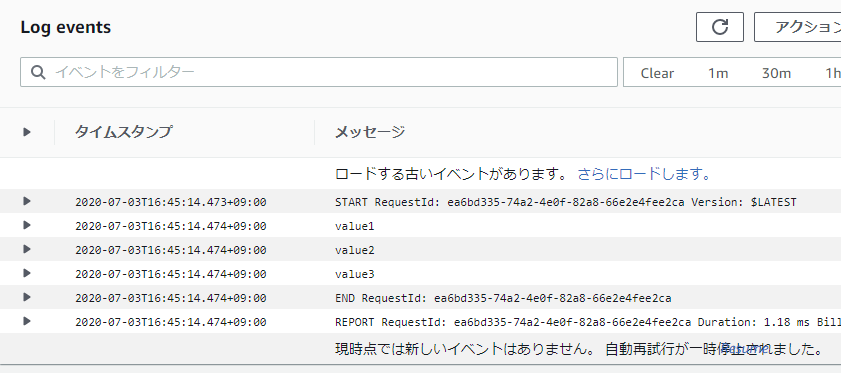Click the refresh log events button
Screen dimensions: 841x373
coord(720,27)
